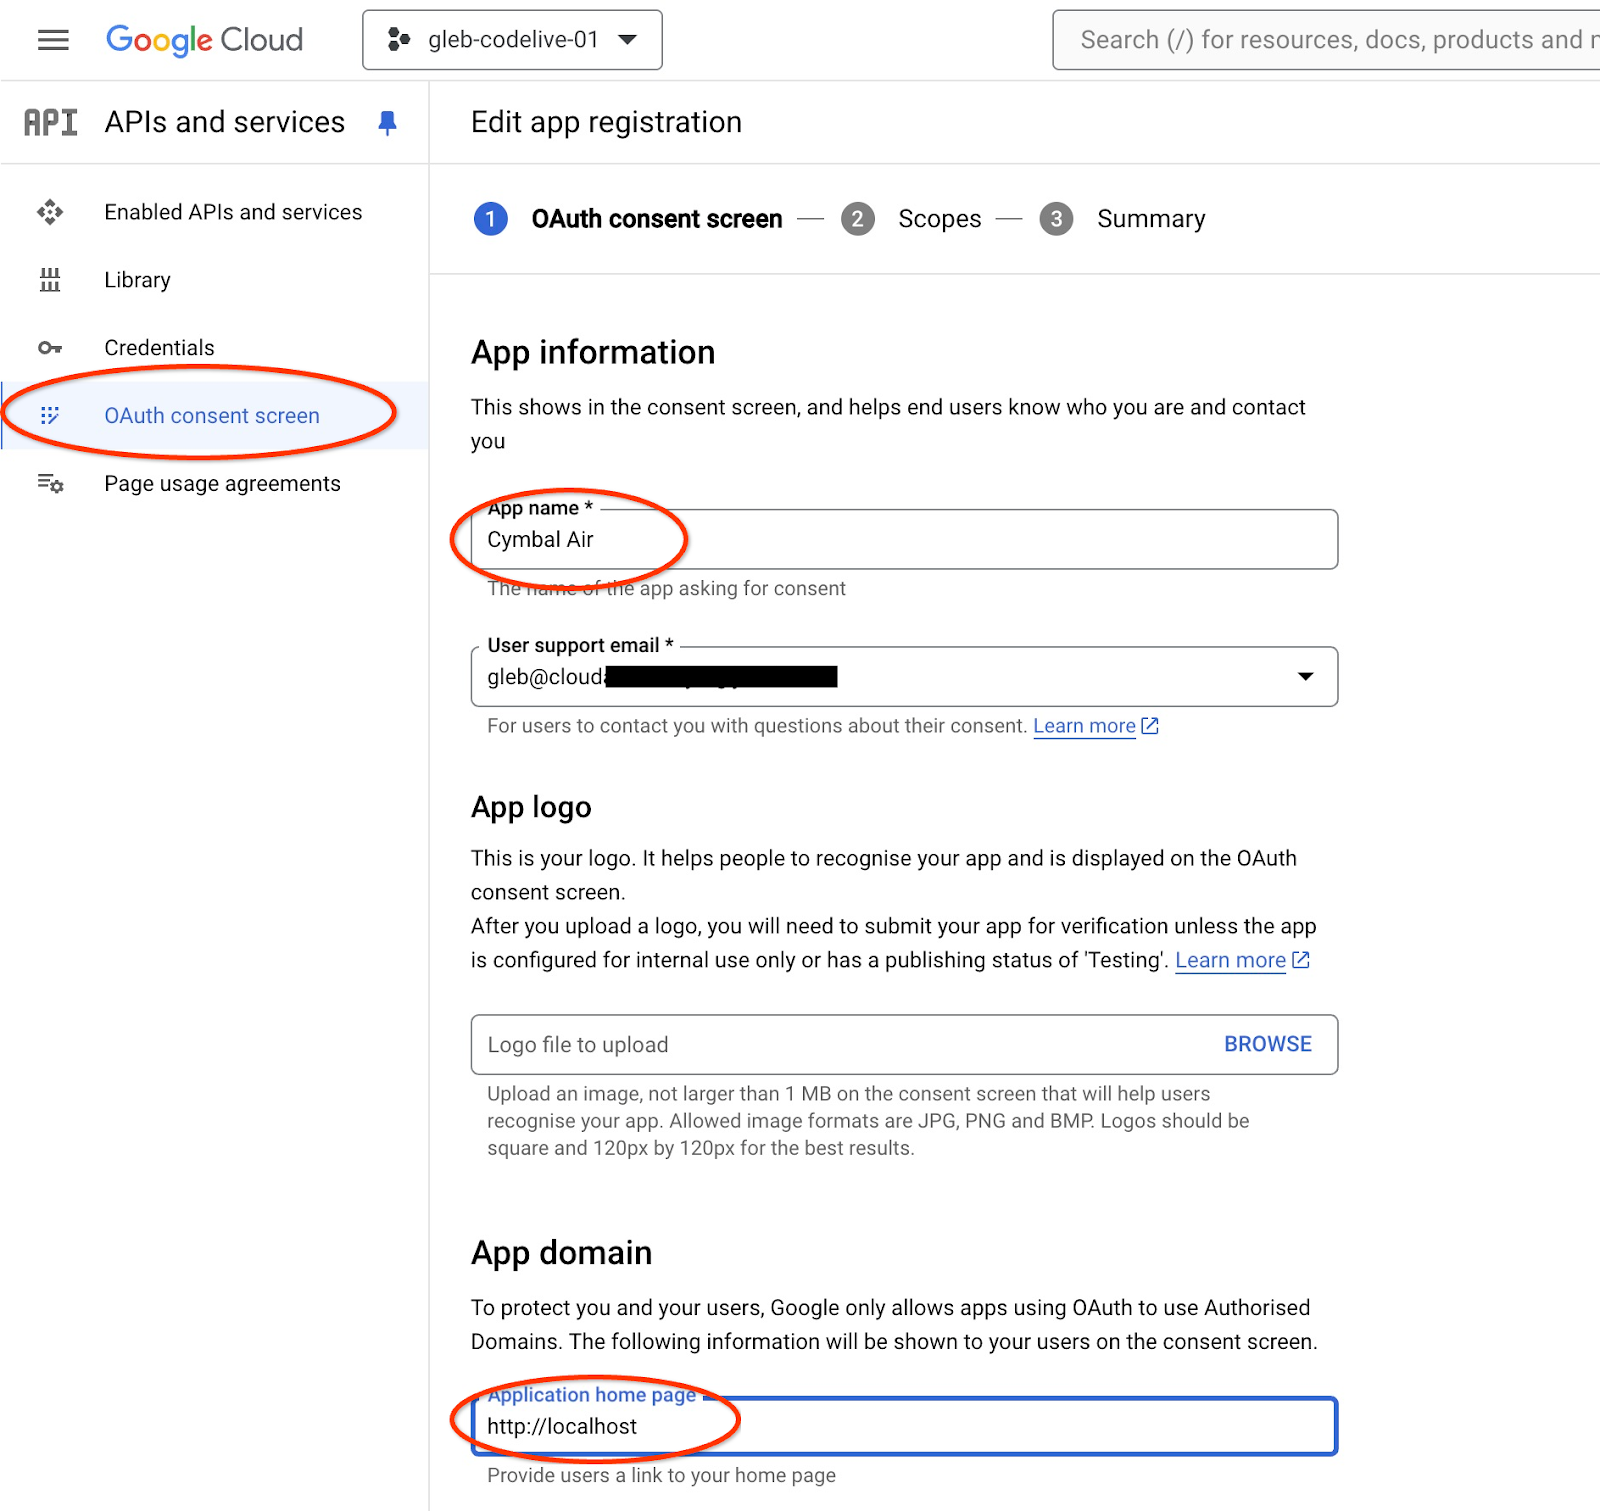The height and width of the screenshot is (1511, 1600).
Task: Click the Credentials key icon
Action: [x=50, y=348]
